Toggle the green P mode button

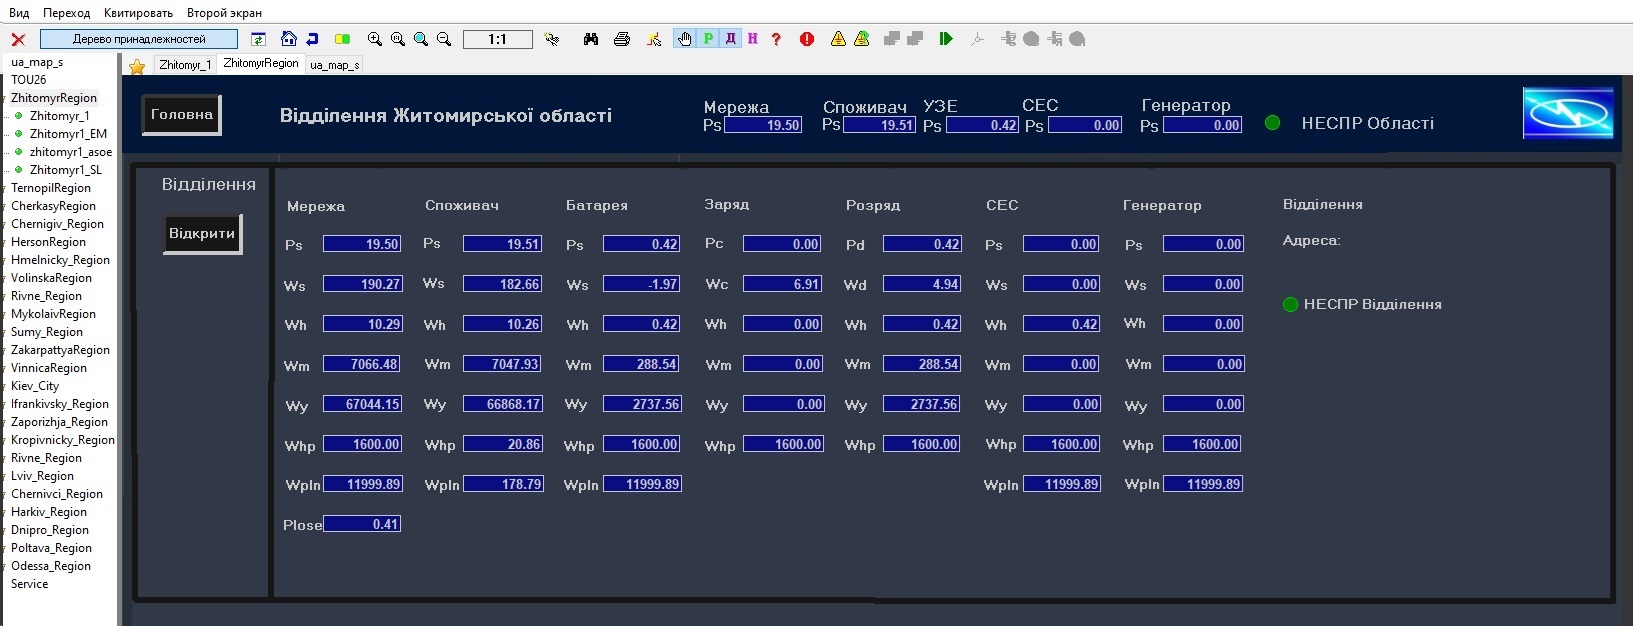pos(708,39)
